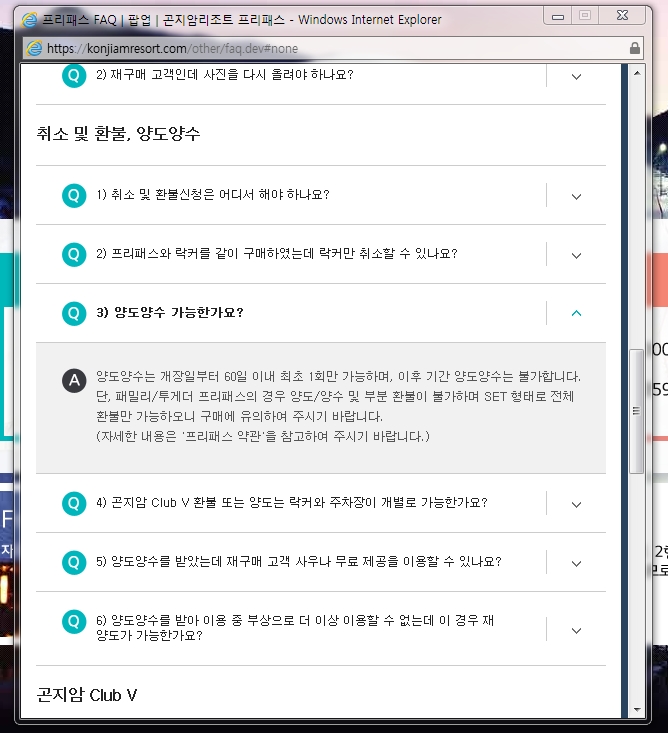Click the 곤지암 Club V section heading

click(x=87, y=695)
